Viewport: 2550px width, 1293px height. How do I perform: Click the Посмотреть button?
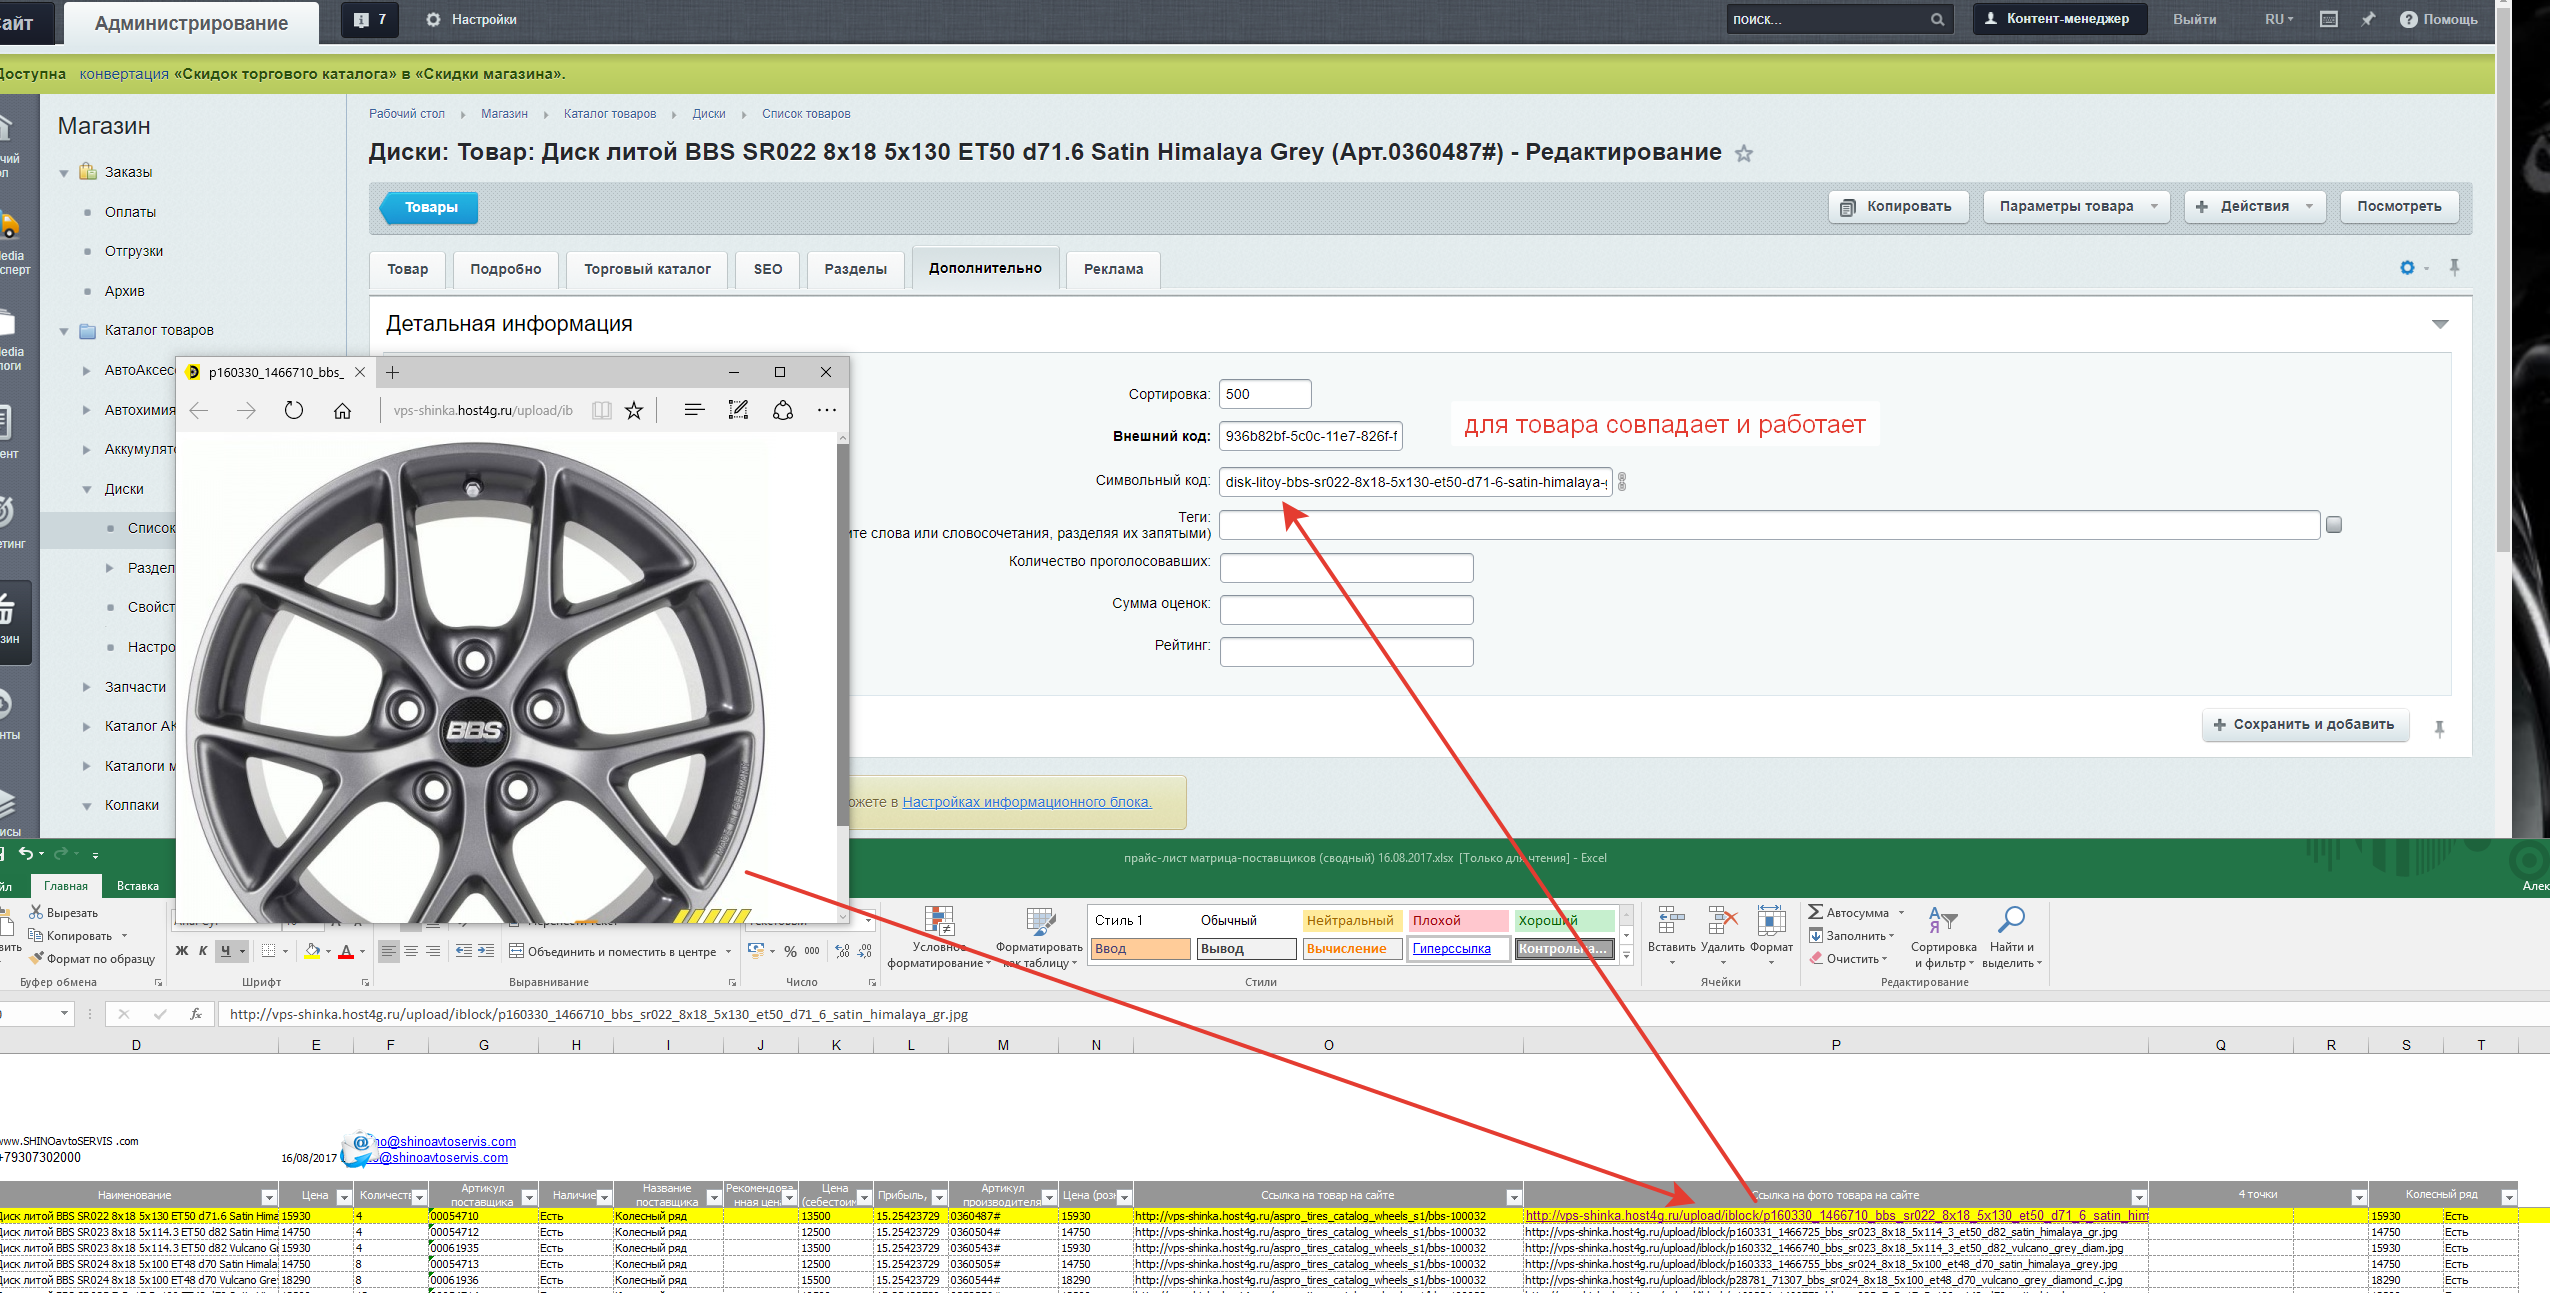(x=2399, y=207)
